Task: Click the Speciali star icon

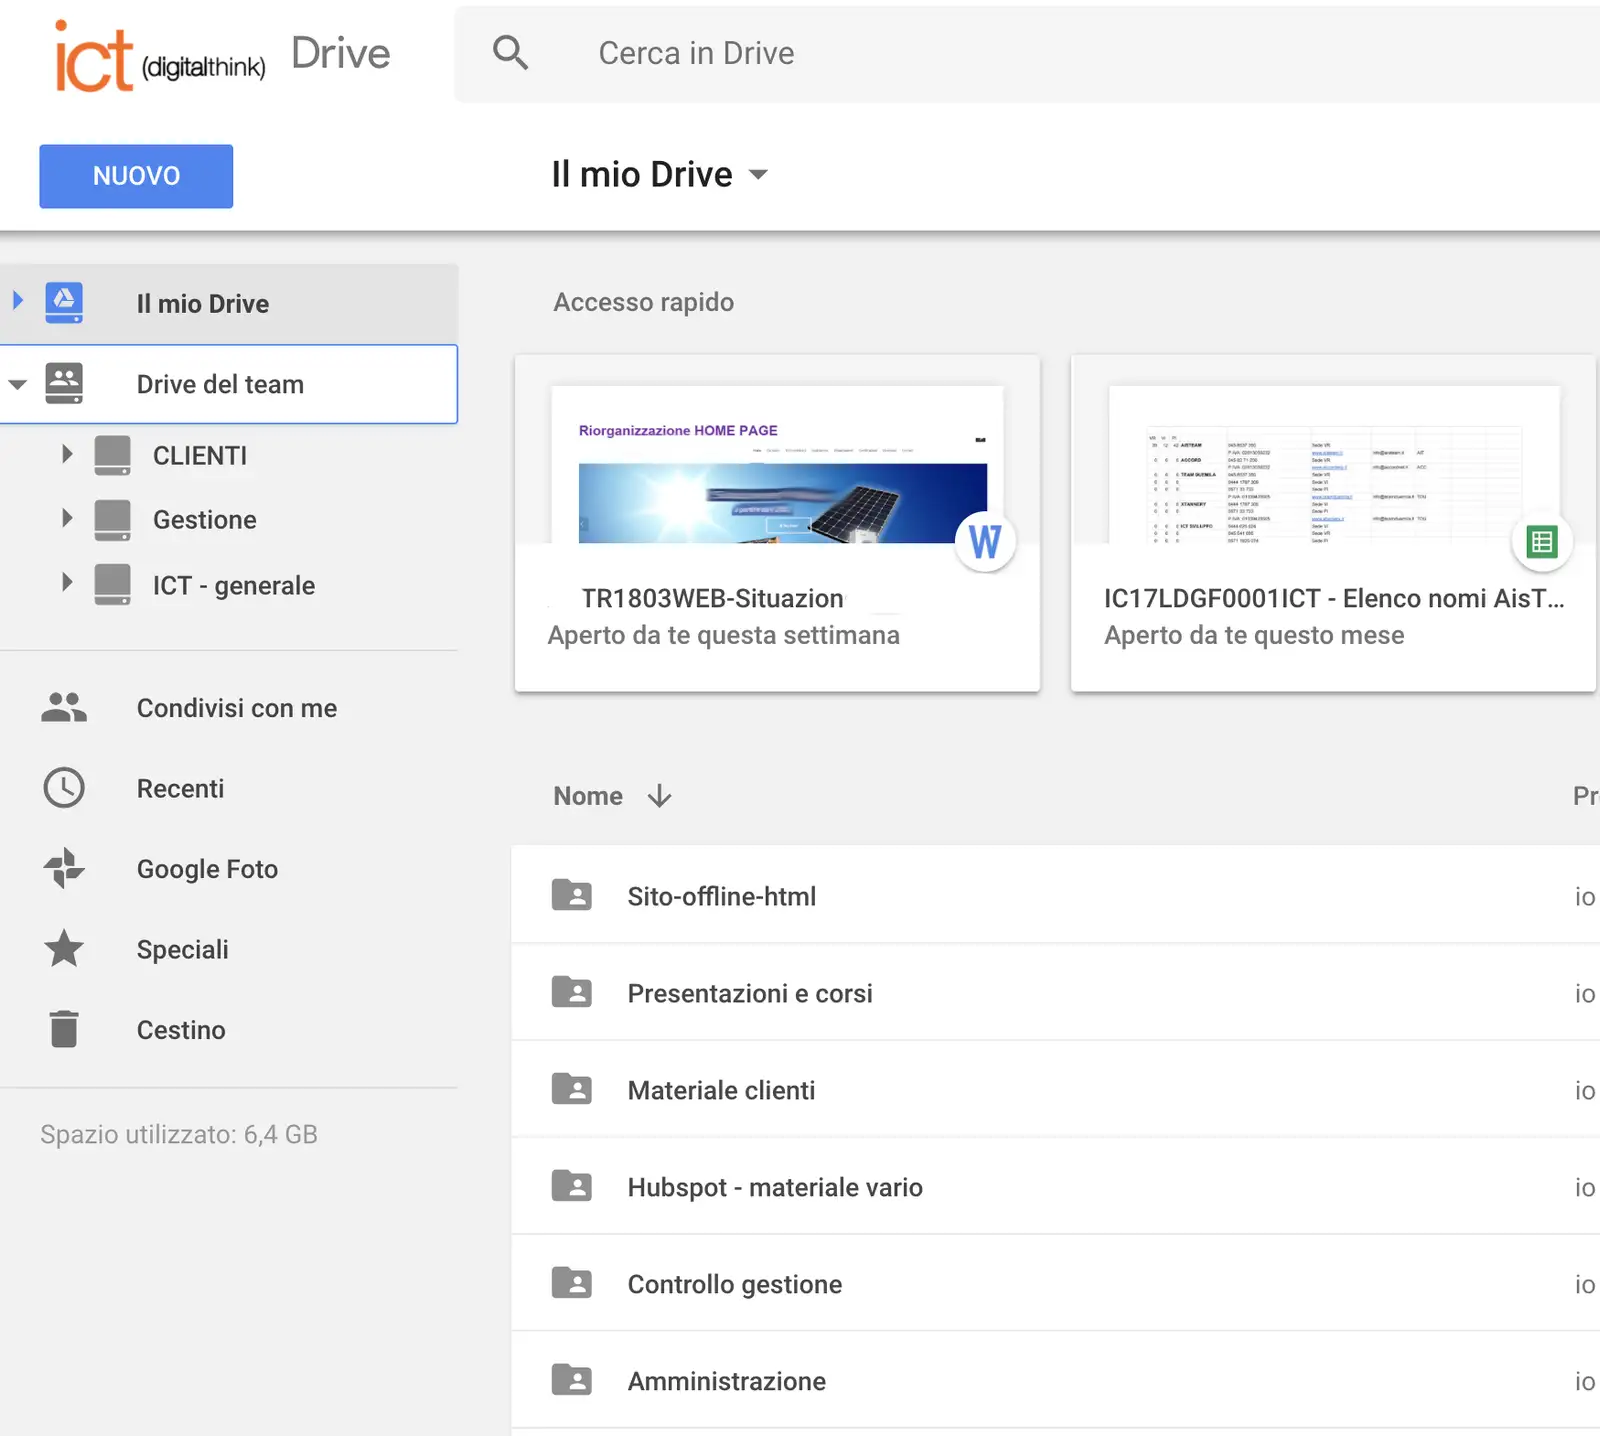Action: click(64, 948)
